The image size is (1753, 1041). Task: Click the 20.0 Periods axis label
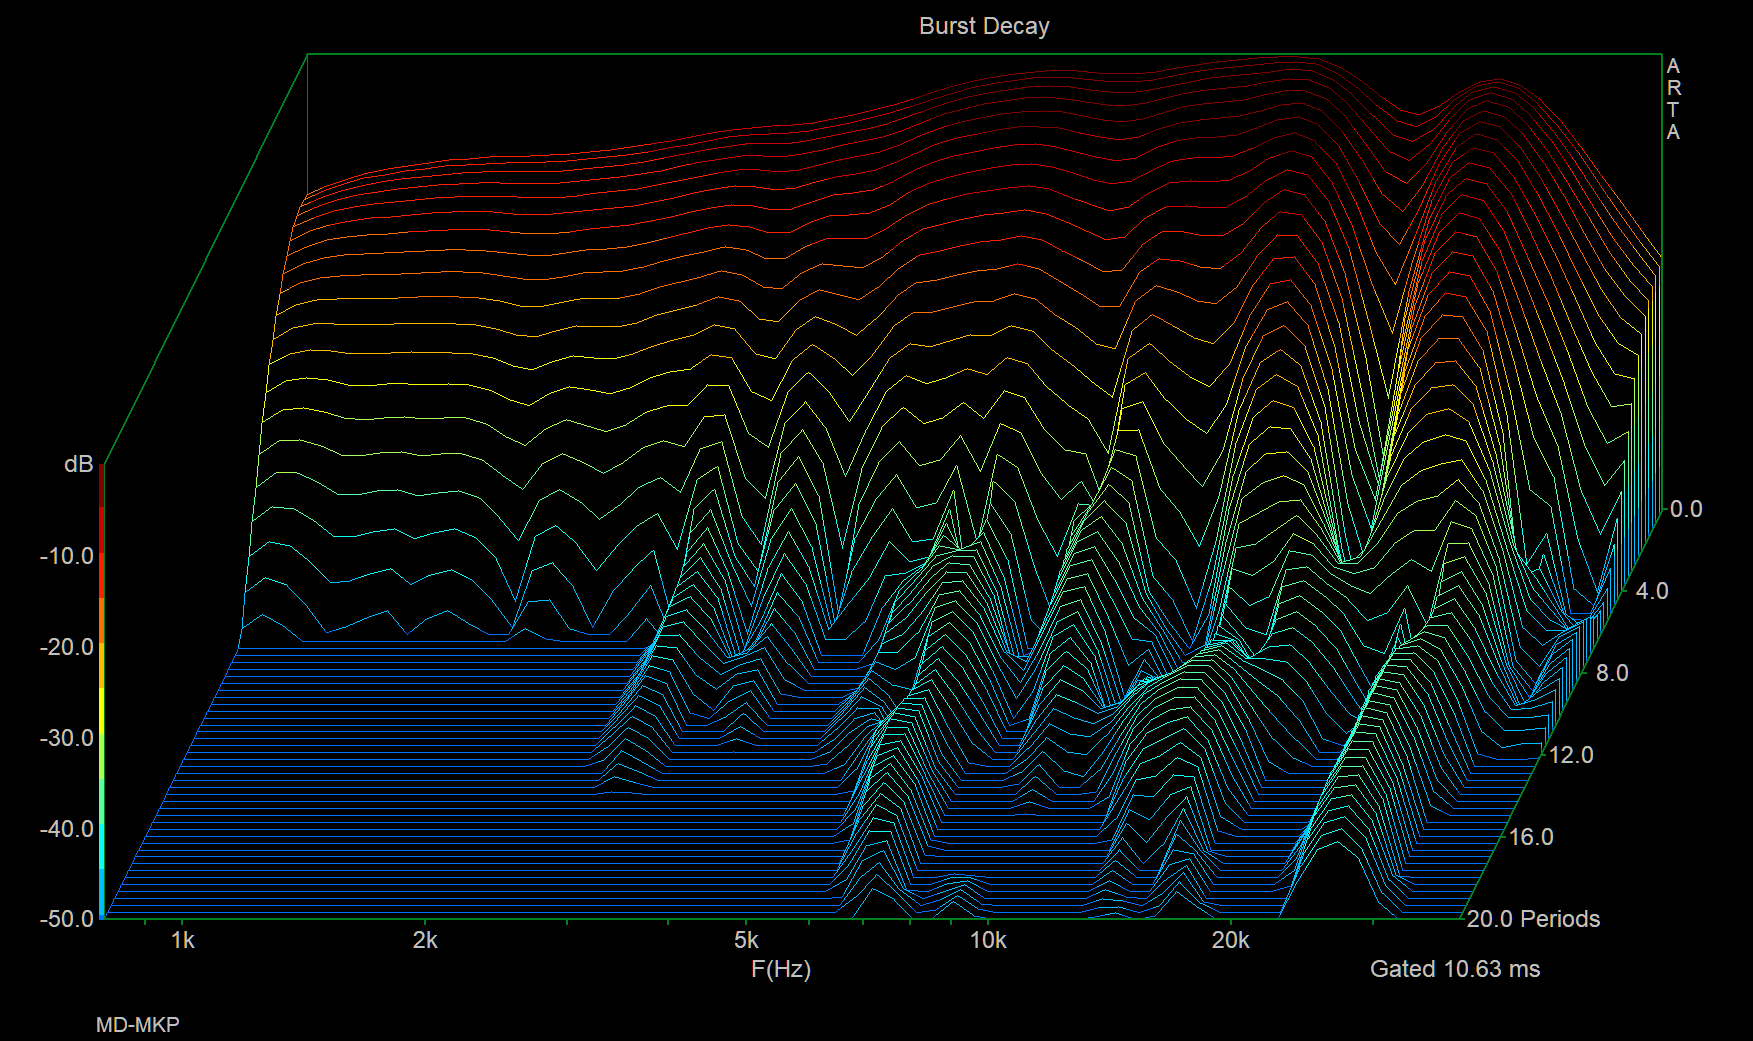1533,919
